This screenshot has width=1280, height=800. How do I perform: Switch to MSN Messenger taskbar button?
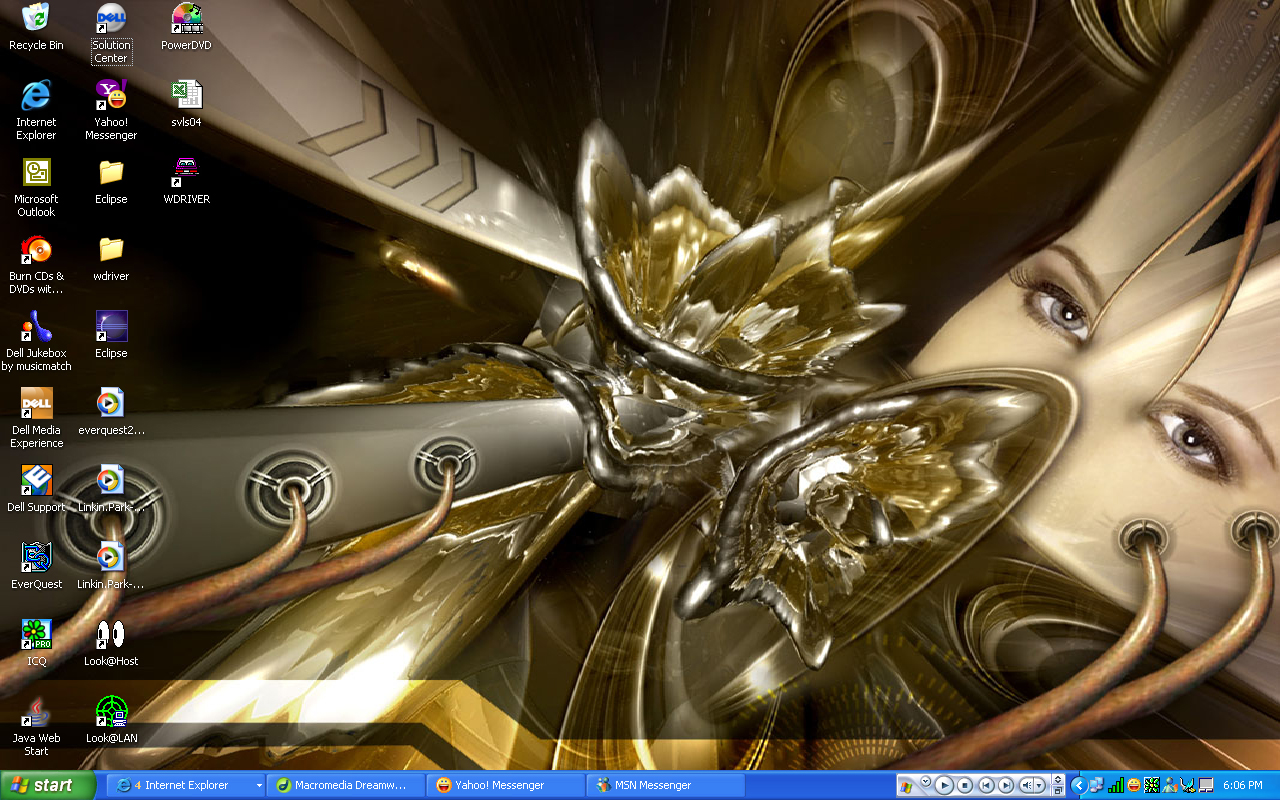[x=666, y=785]
